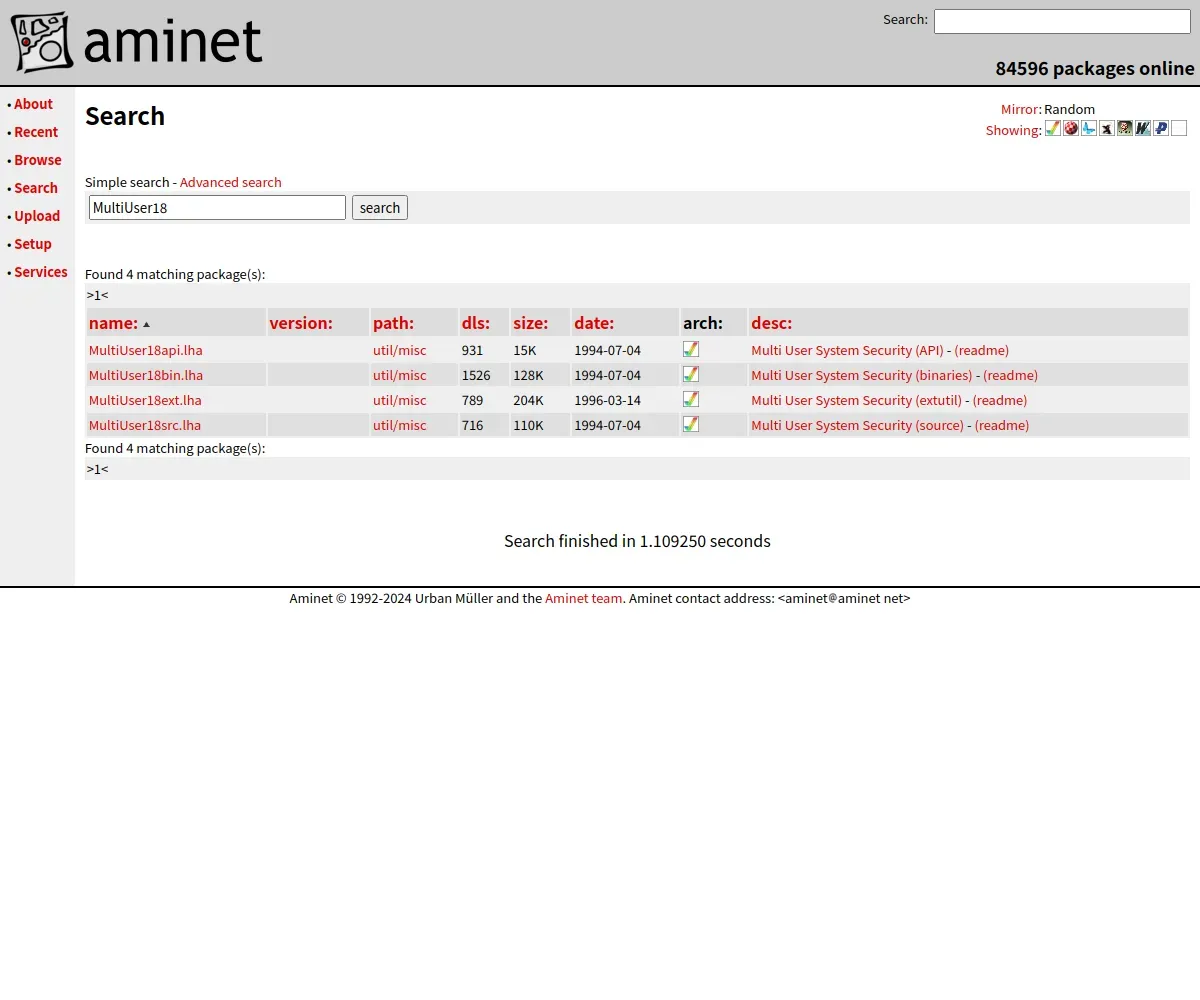
Task: Sort results by name column
Action: point(113,323)
